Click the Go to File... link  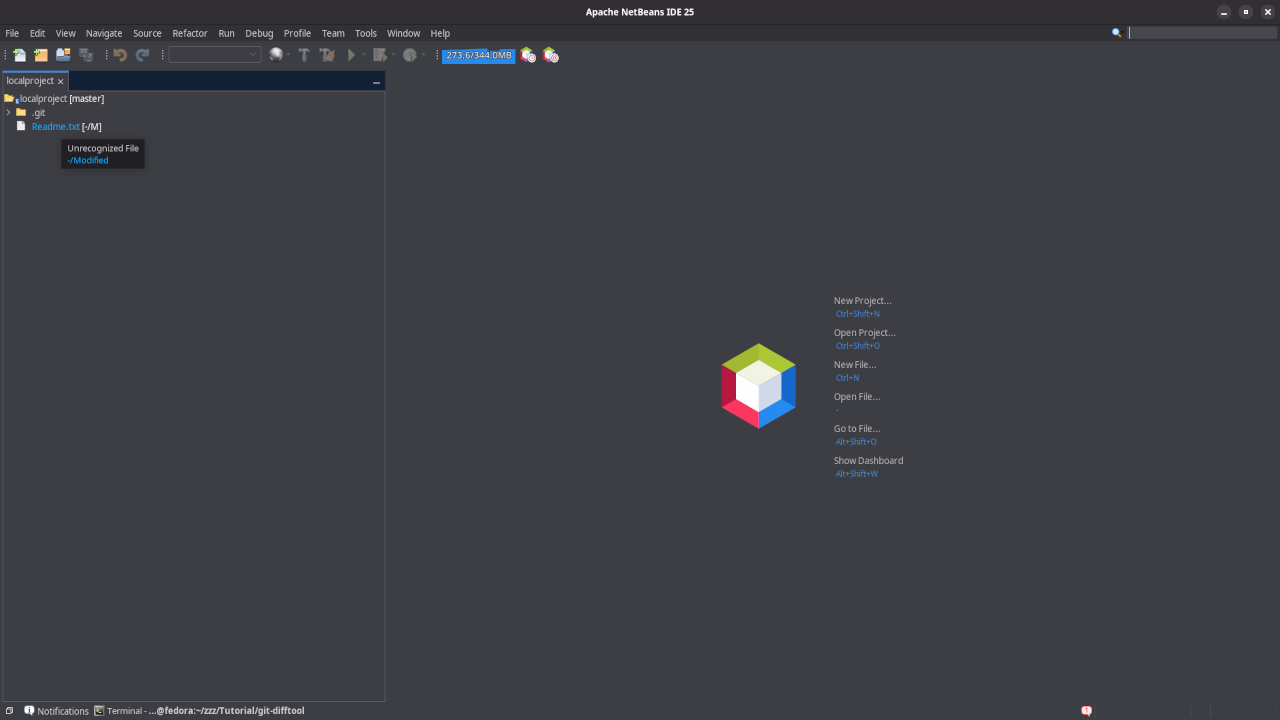point(856,428)
